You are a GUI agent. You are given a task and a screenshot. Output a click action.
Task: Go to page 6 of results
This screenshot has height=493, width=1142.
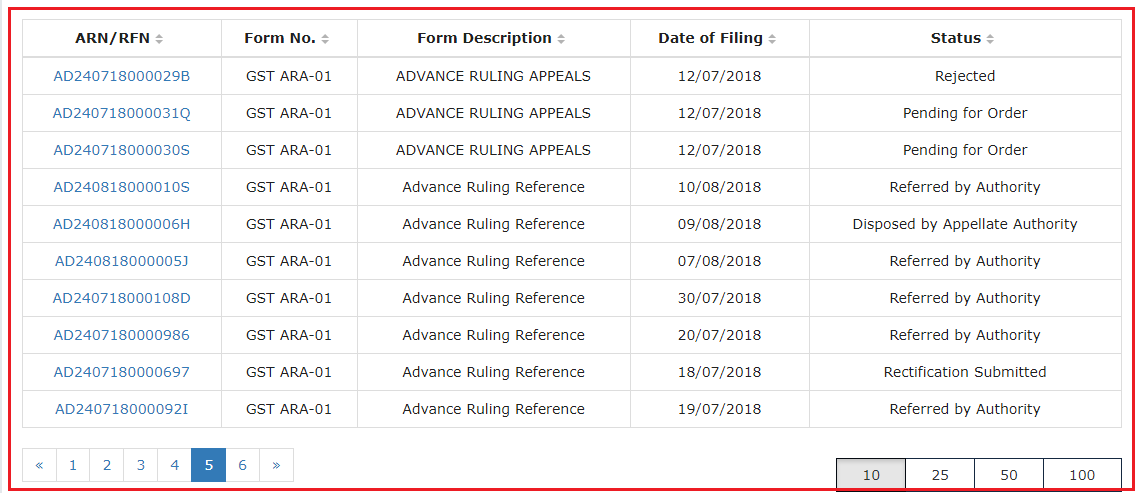[243, 465]
